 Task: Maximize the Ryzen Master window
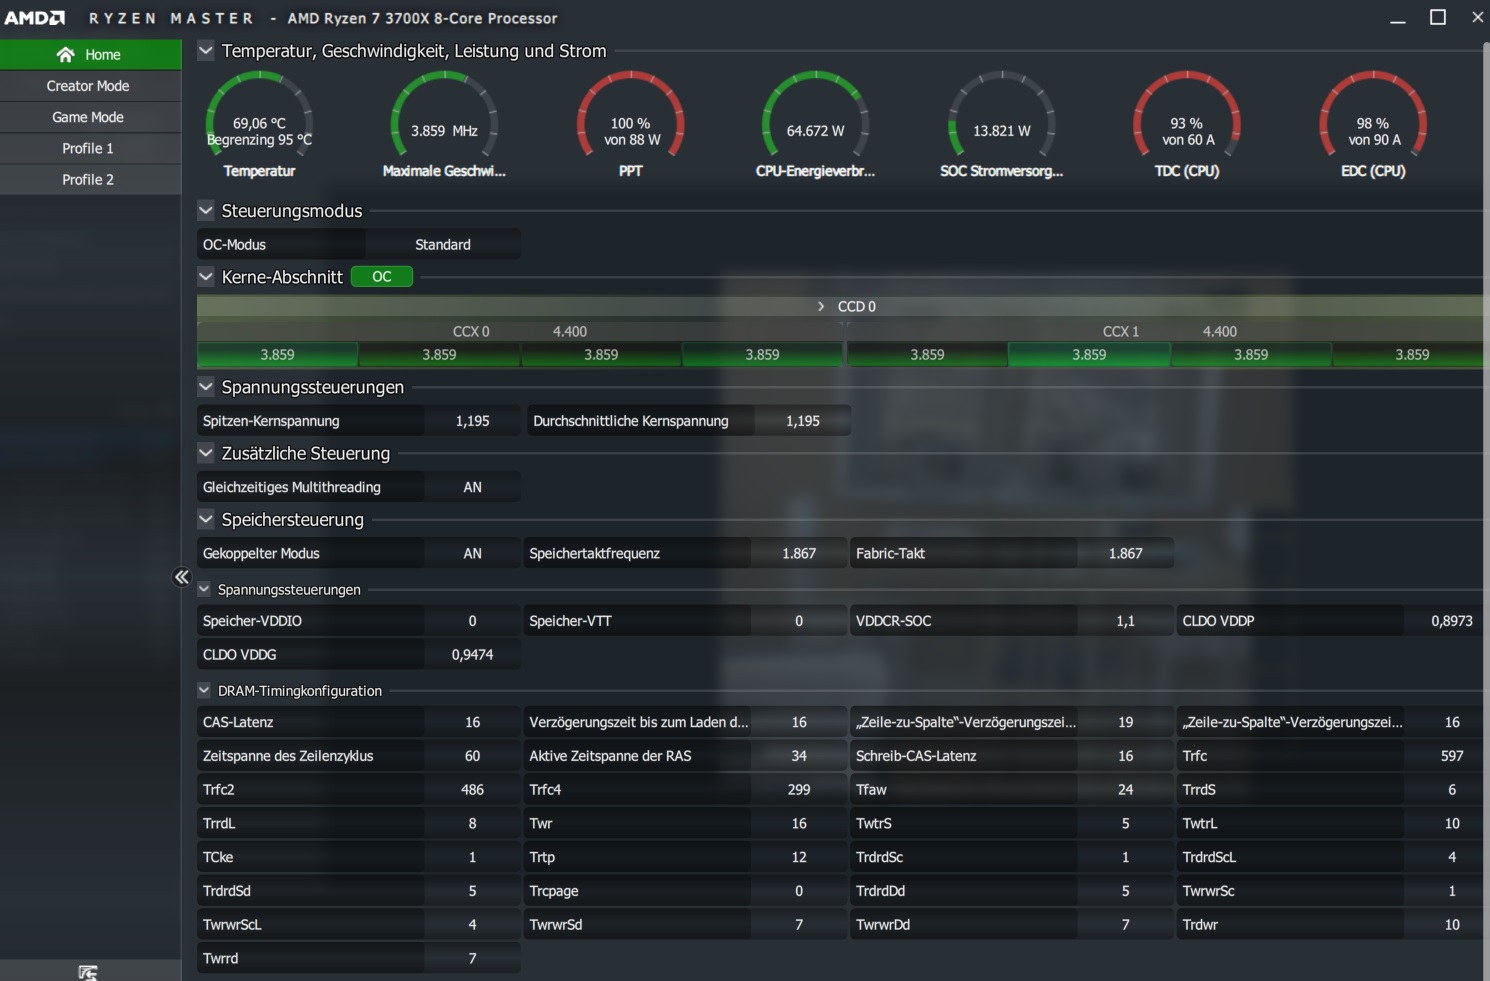click(1438, 17)
